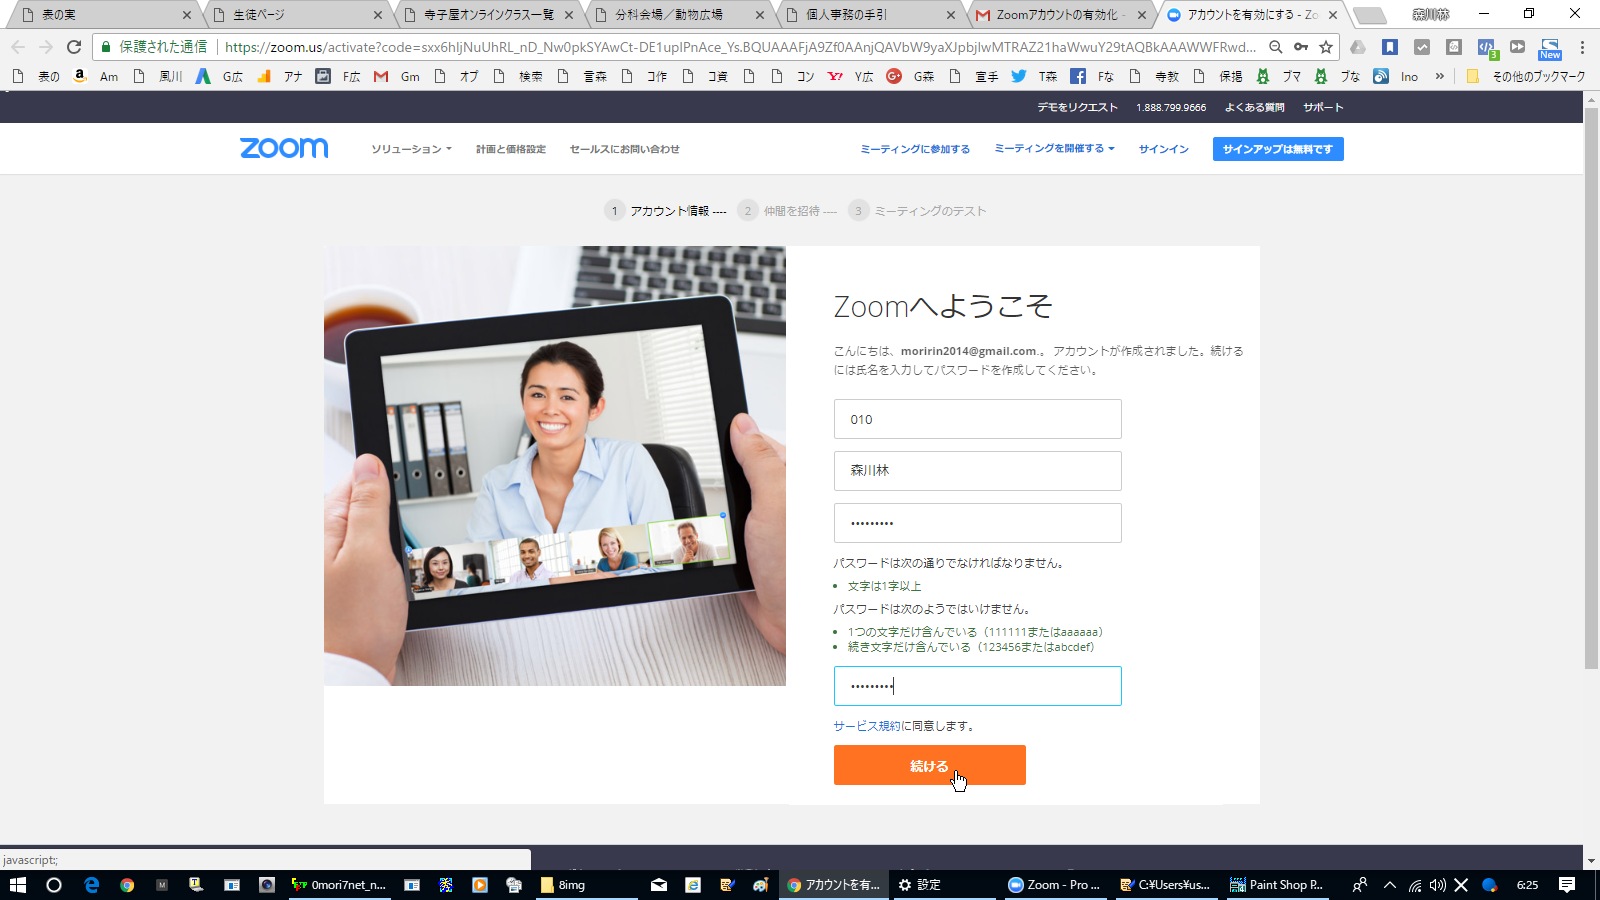Reload the page with the refresh icon

tap(74, 46)
